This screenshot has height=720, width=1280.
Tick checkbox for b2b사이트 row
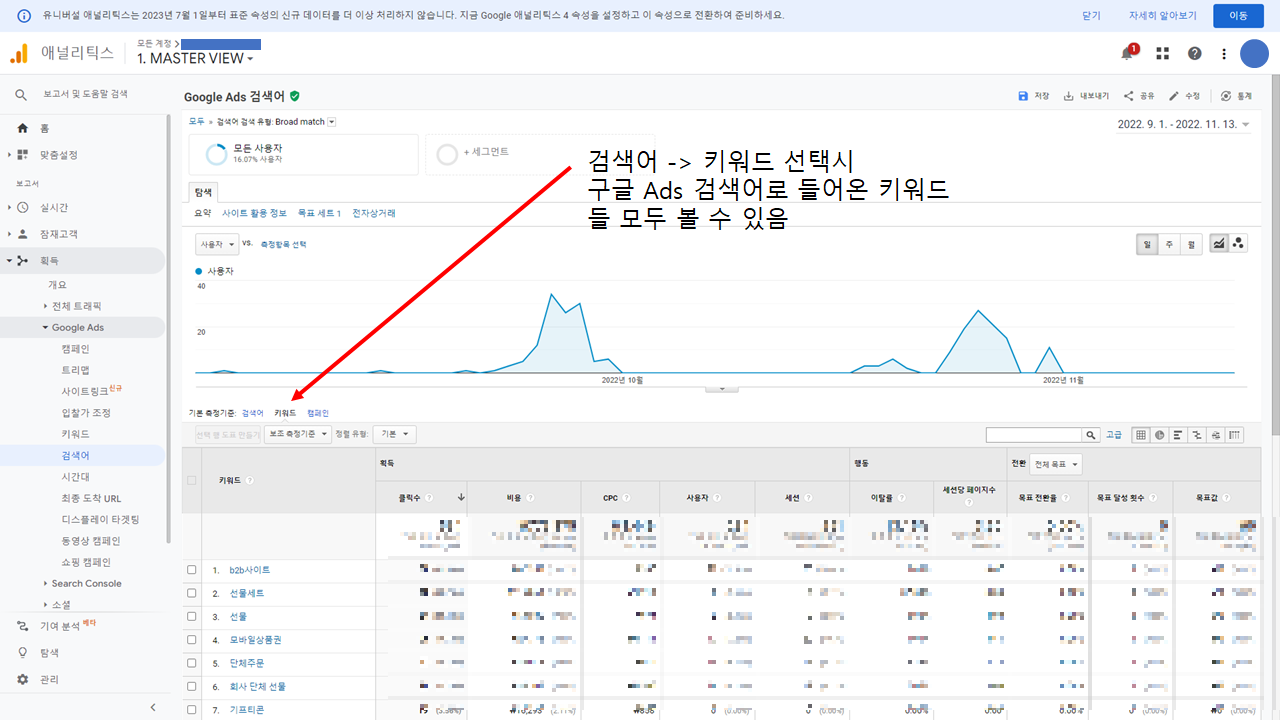coord(192,570)
